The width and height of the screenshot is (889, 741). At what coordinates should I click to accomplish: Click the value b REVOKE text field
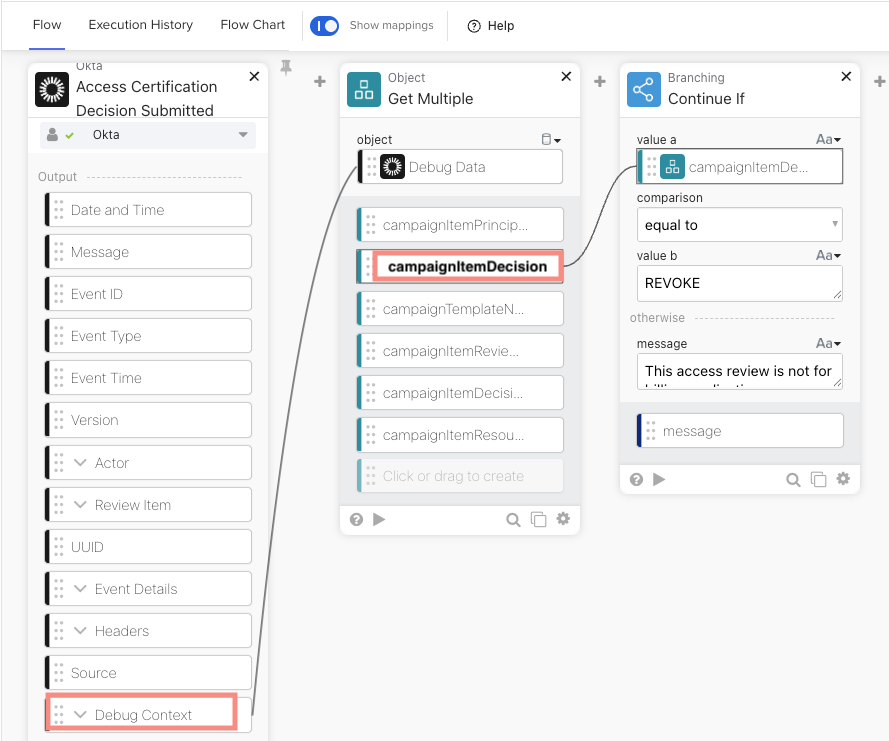(739, 283)
